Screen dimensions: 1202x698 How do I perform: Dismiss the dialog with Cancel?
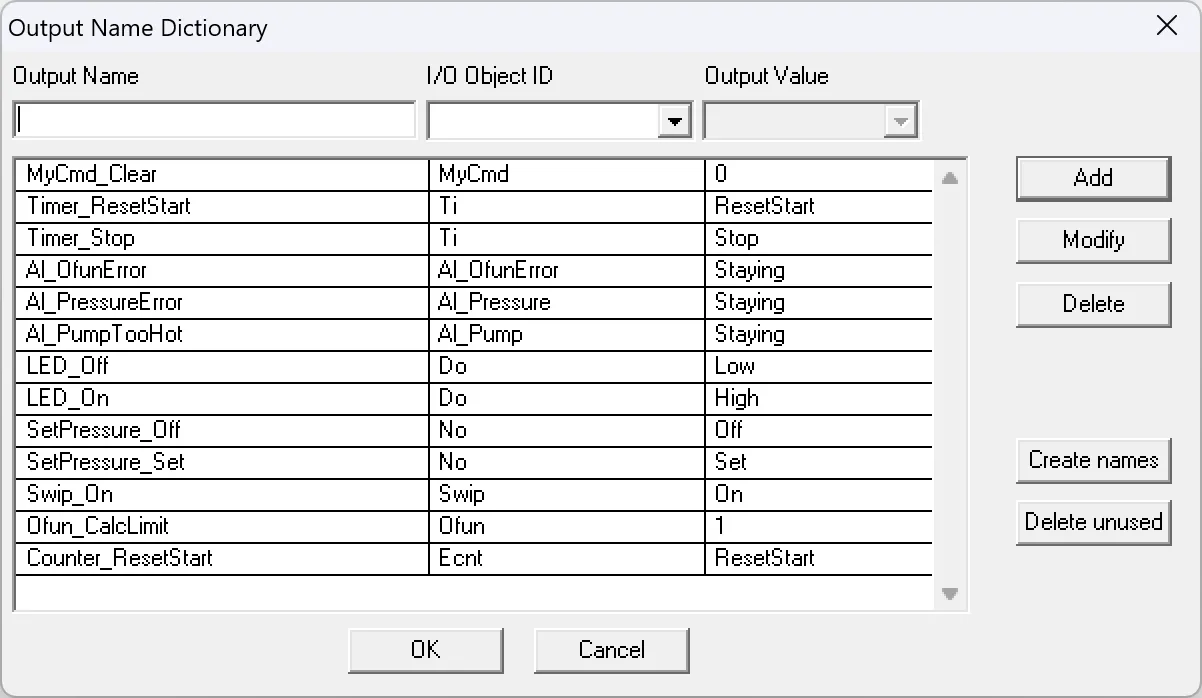click(x=611, y=650)
